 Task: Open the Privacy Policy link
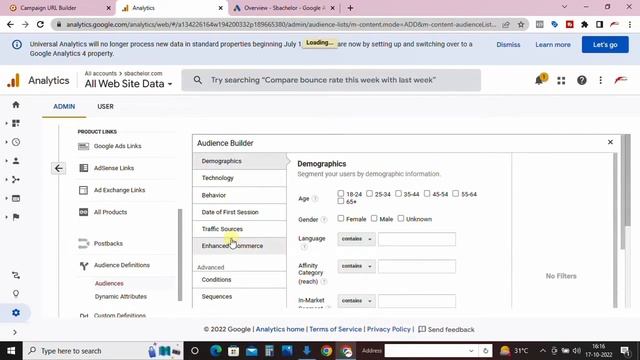389,329
